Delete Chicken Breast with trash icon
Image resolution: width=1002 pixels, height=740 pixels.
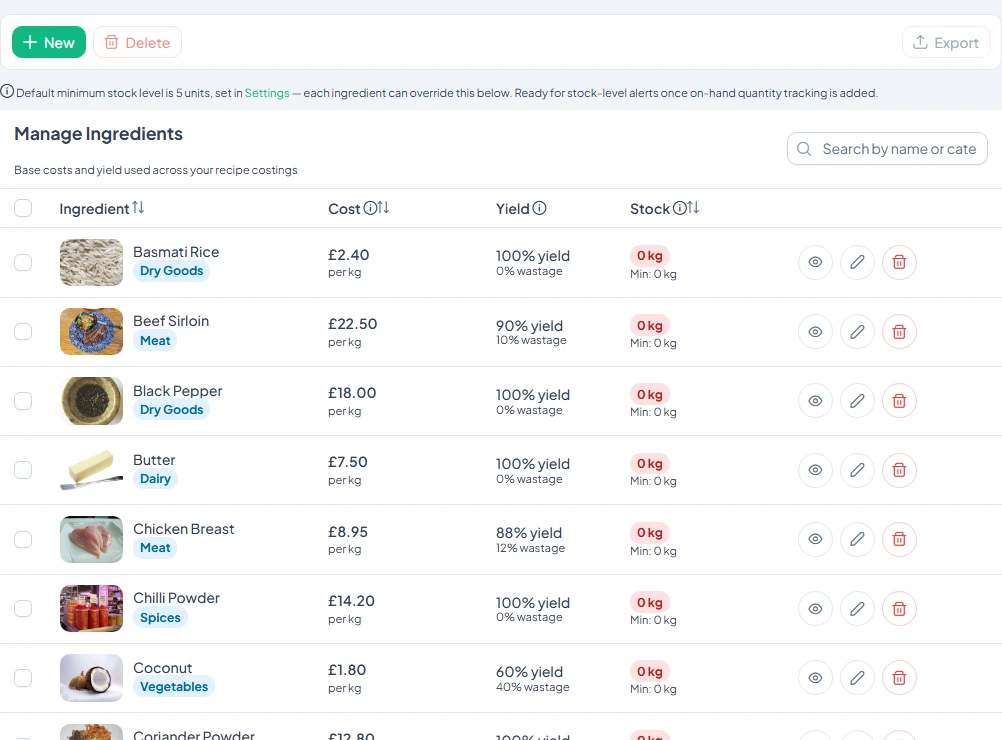pyautogui.click(x=899, y=539)
